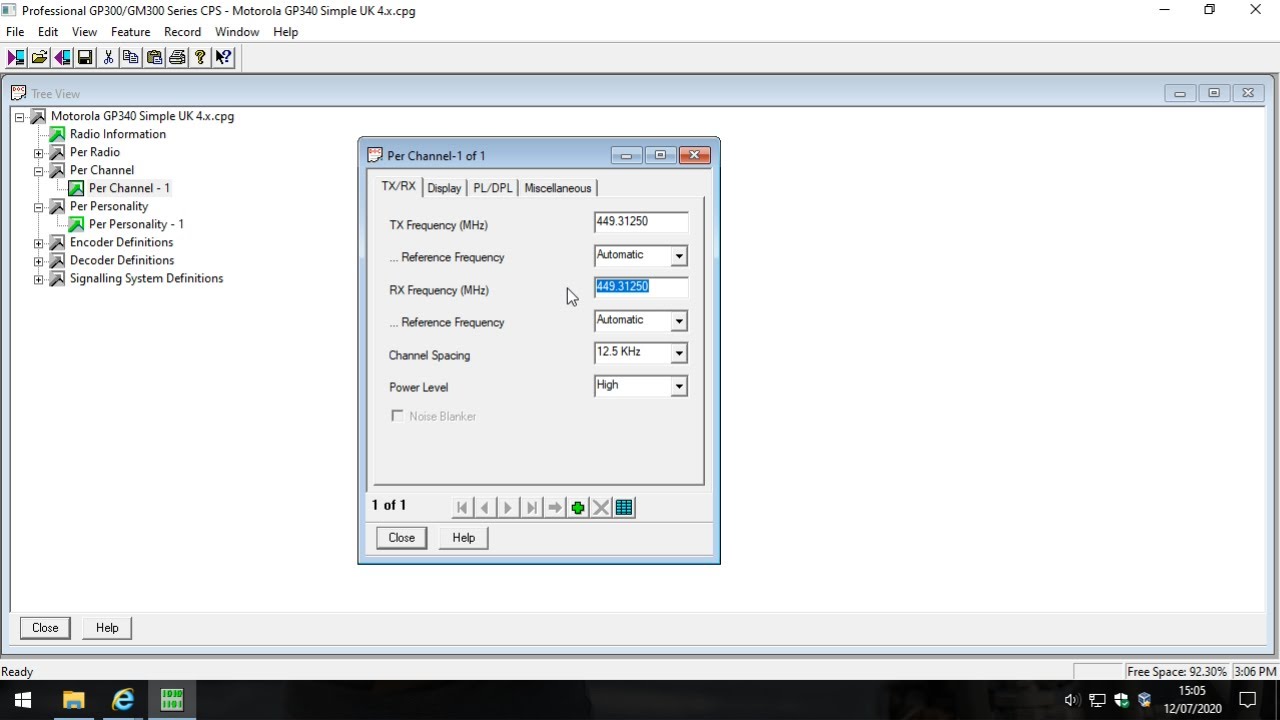Viewport: 1280px width, 720px height.
Task: Click the volume speaker tray icon
Action: [1072, 700]
